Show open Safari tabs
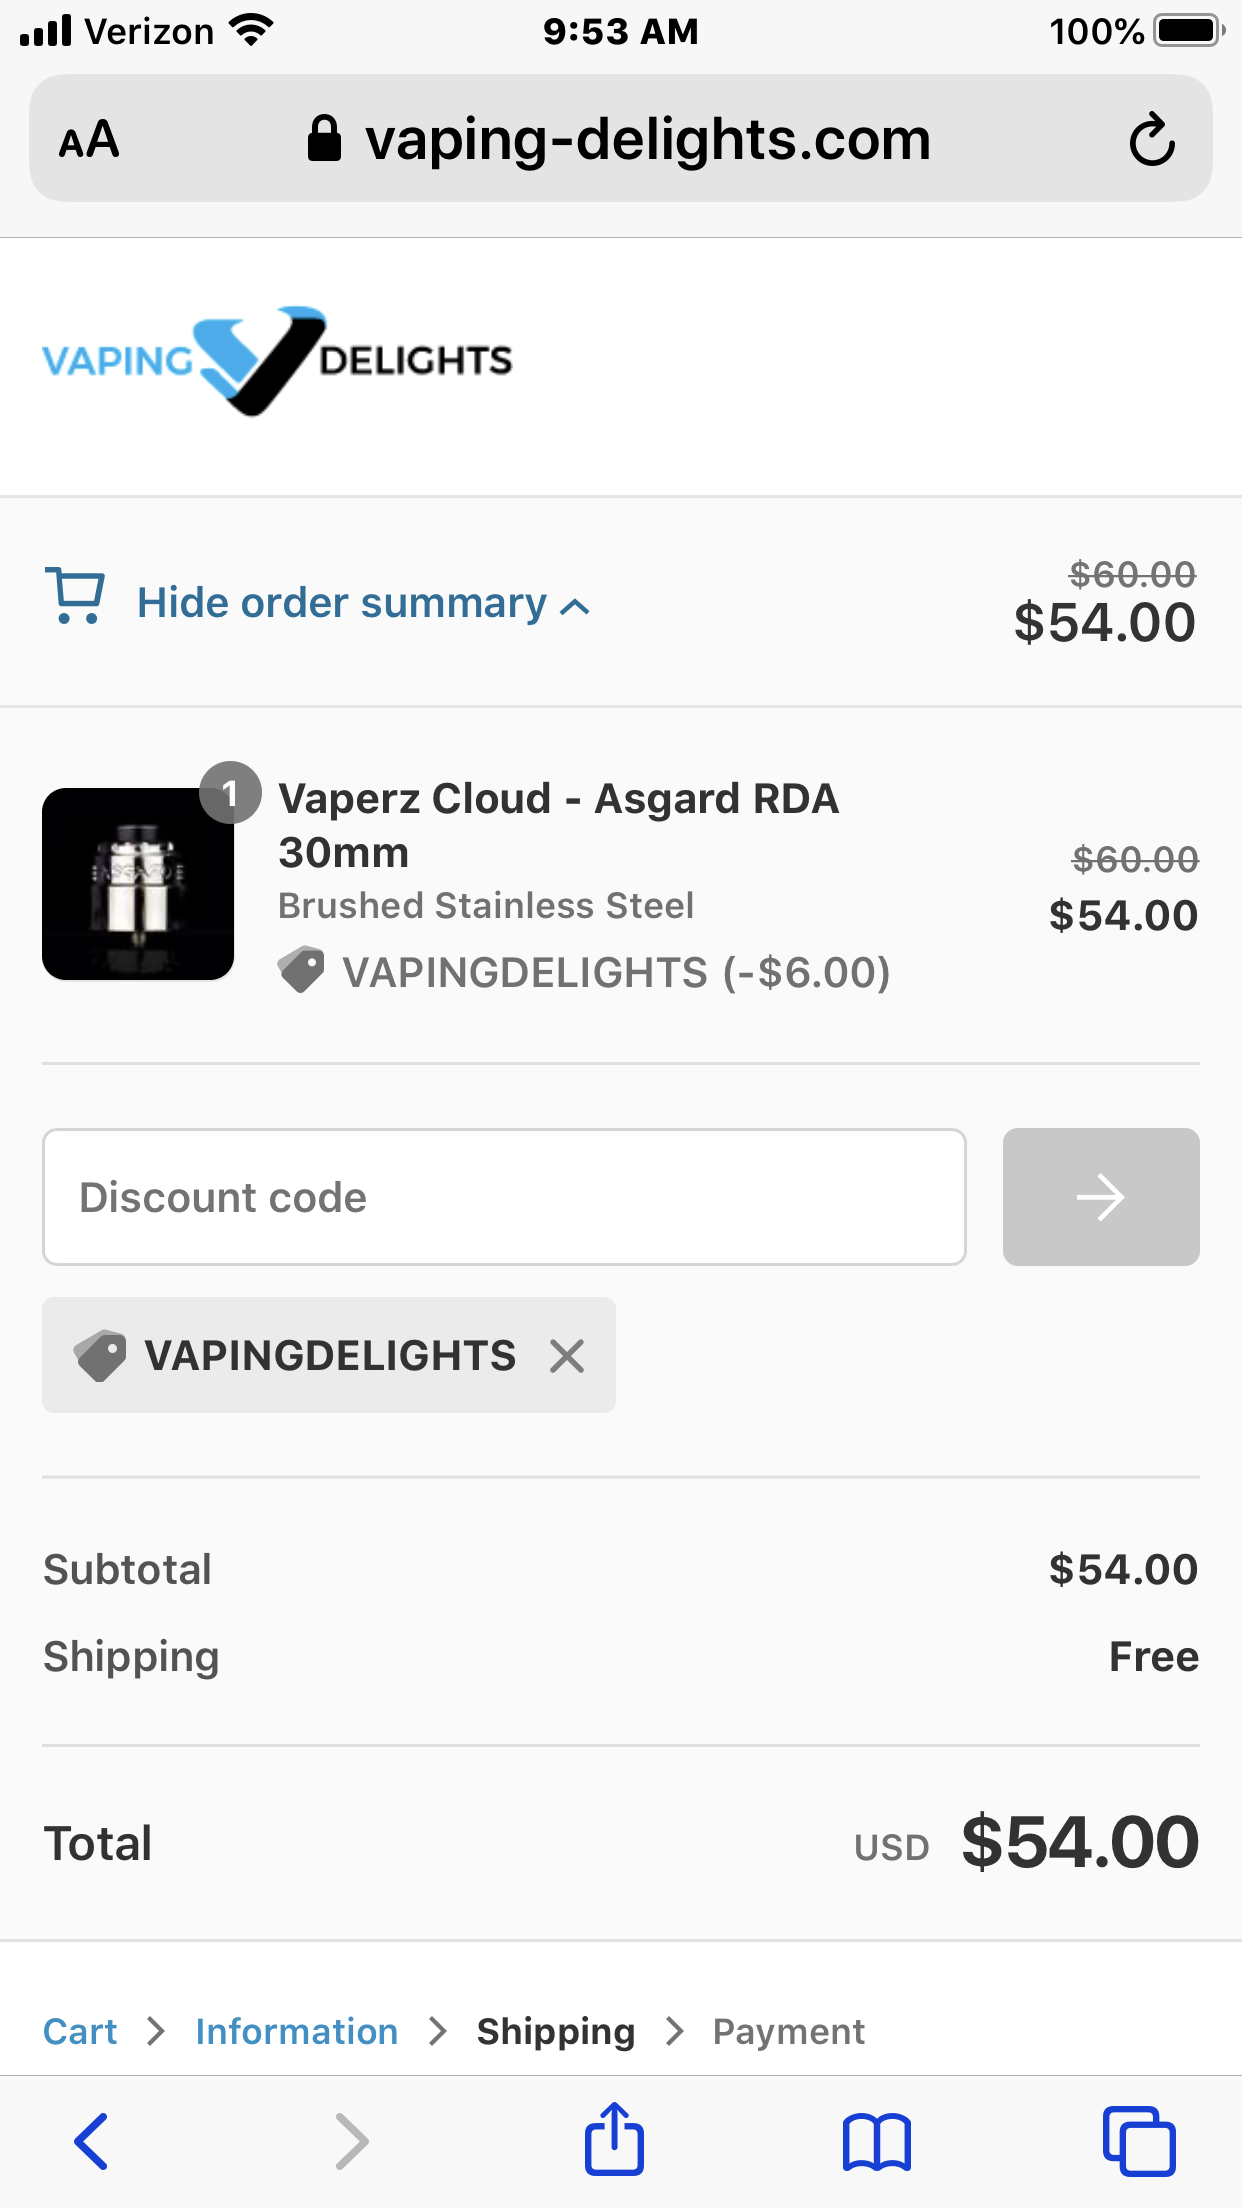 [x=1138, y=2141]
